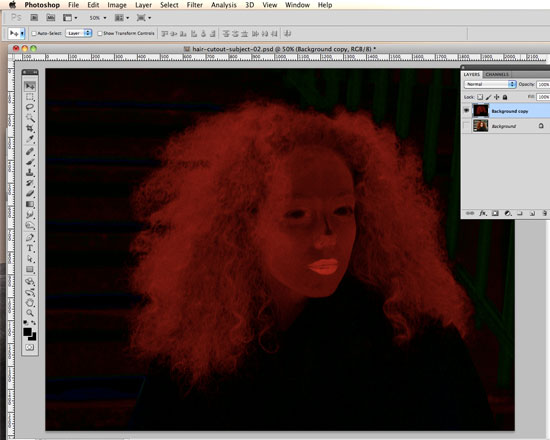This screenshot has height=440, width=550.
Task: Select the Quick Selection wand tool
Action: 30,118
